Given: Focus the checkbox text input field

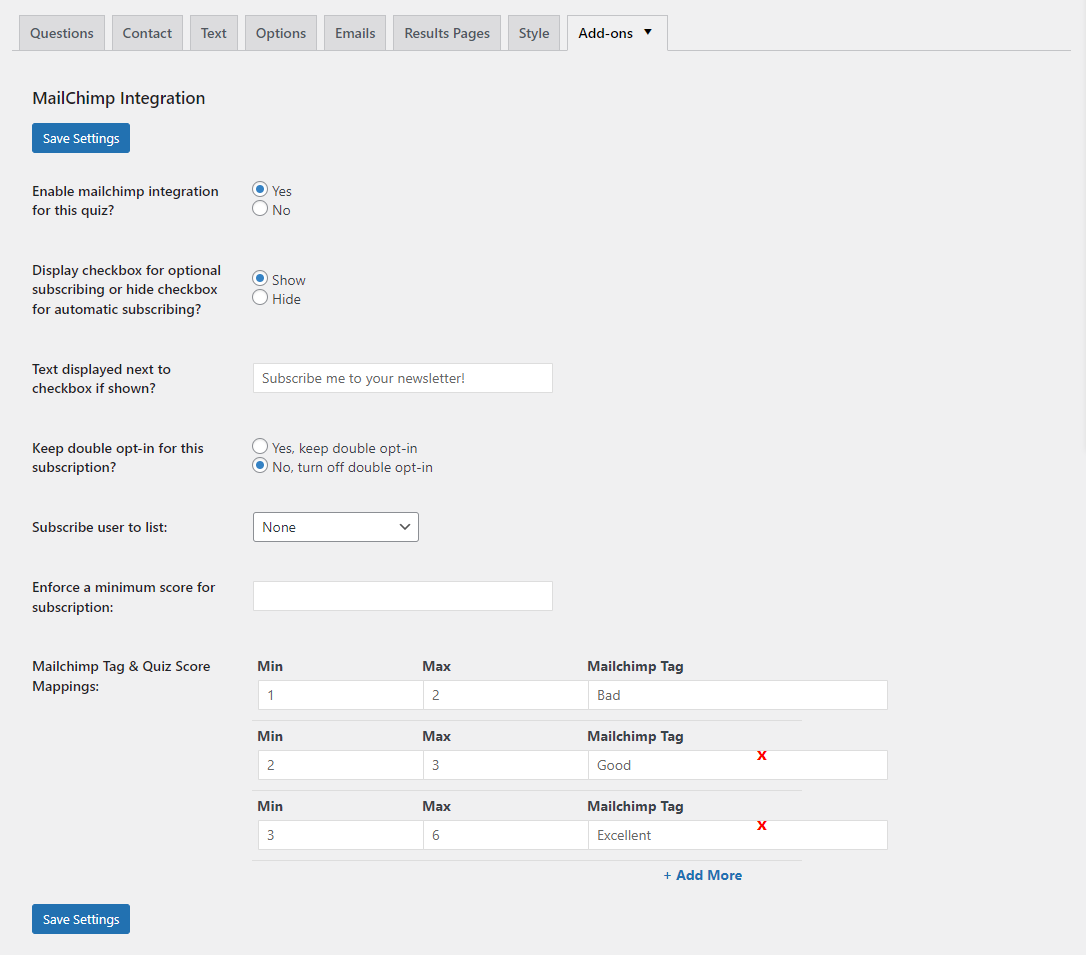Looking at the screenshot, I should [x=403, y=378].
